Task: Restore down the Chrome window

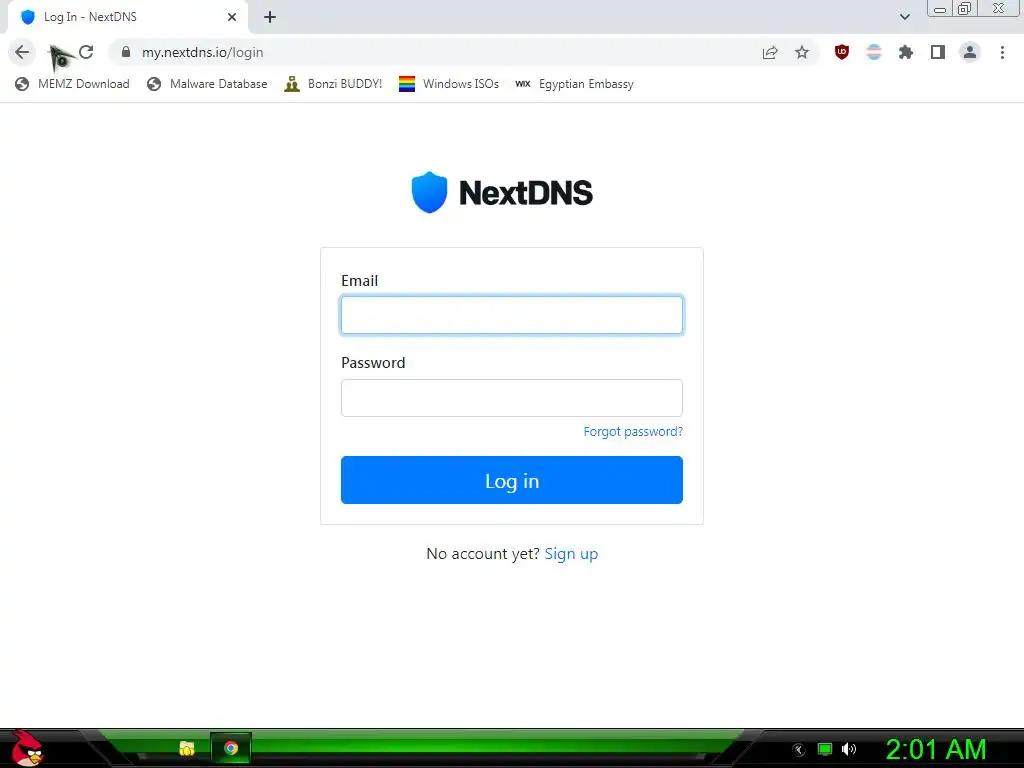Action: click(x=965, y=8)
